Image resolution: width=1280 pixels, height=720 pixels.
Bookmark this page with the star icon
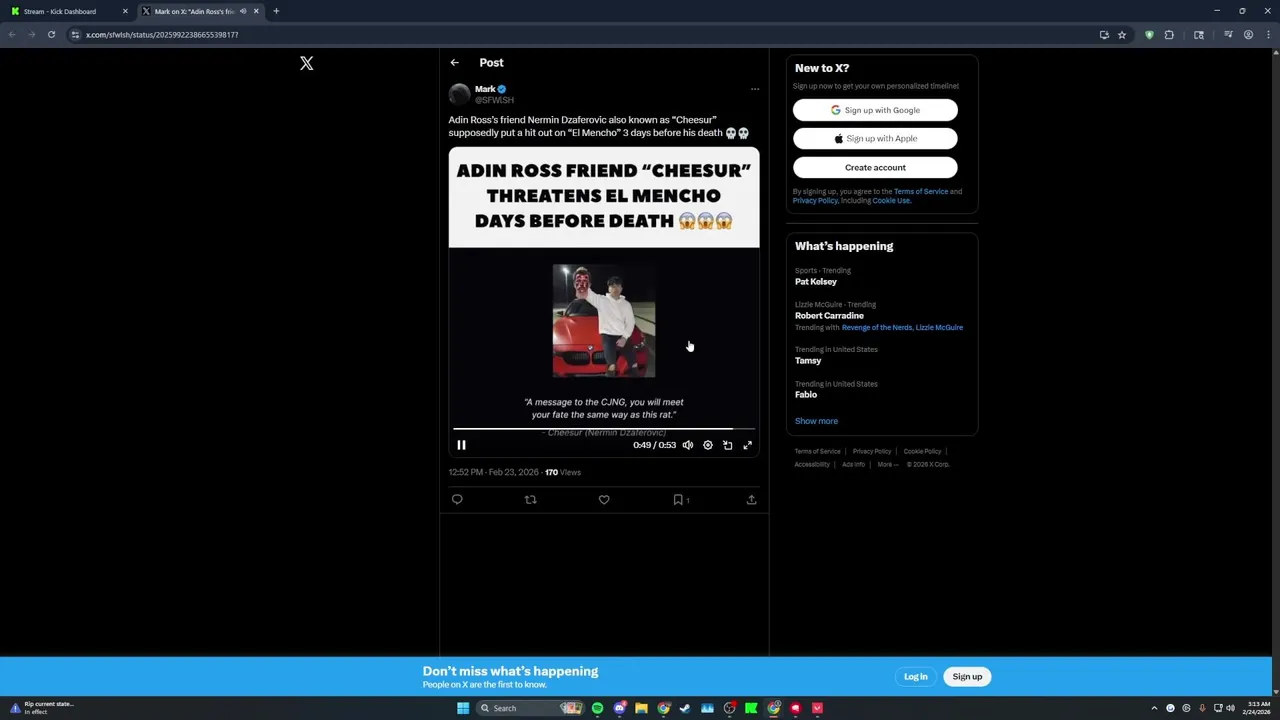[1122, 35]
